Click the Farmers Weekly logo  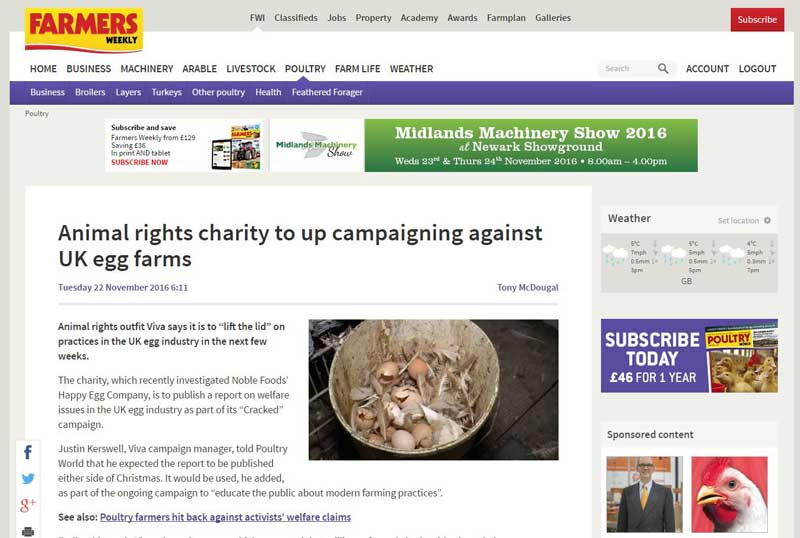[84, 30]
